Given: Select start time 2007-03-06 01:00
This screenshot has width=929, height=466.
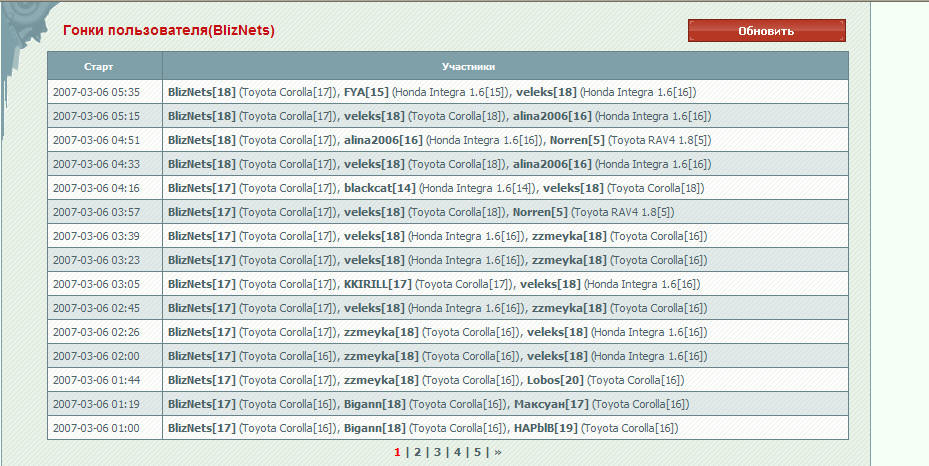Looking at the screenshot, I should point(97,428).
